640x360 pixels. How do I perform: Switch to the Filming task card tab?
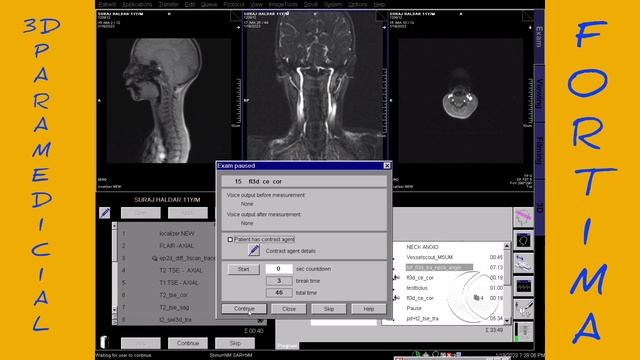pyautogui.click(x=539, y=151)
